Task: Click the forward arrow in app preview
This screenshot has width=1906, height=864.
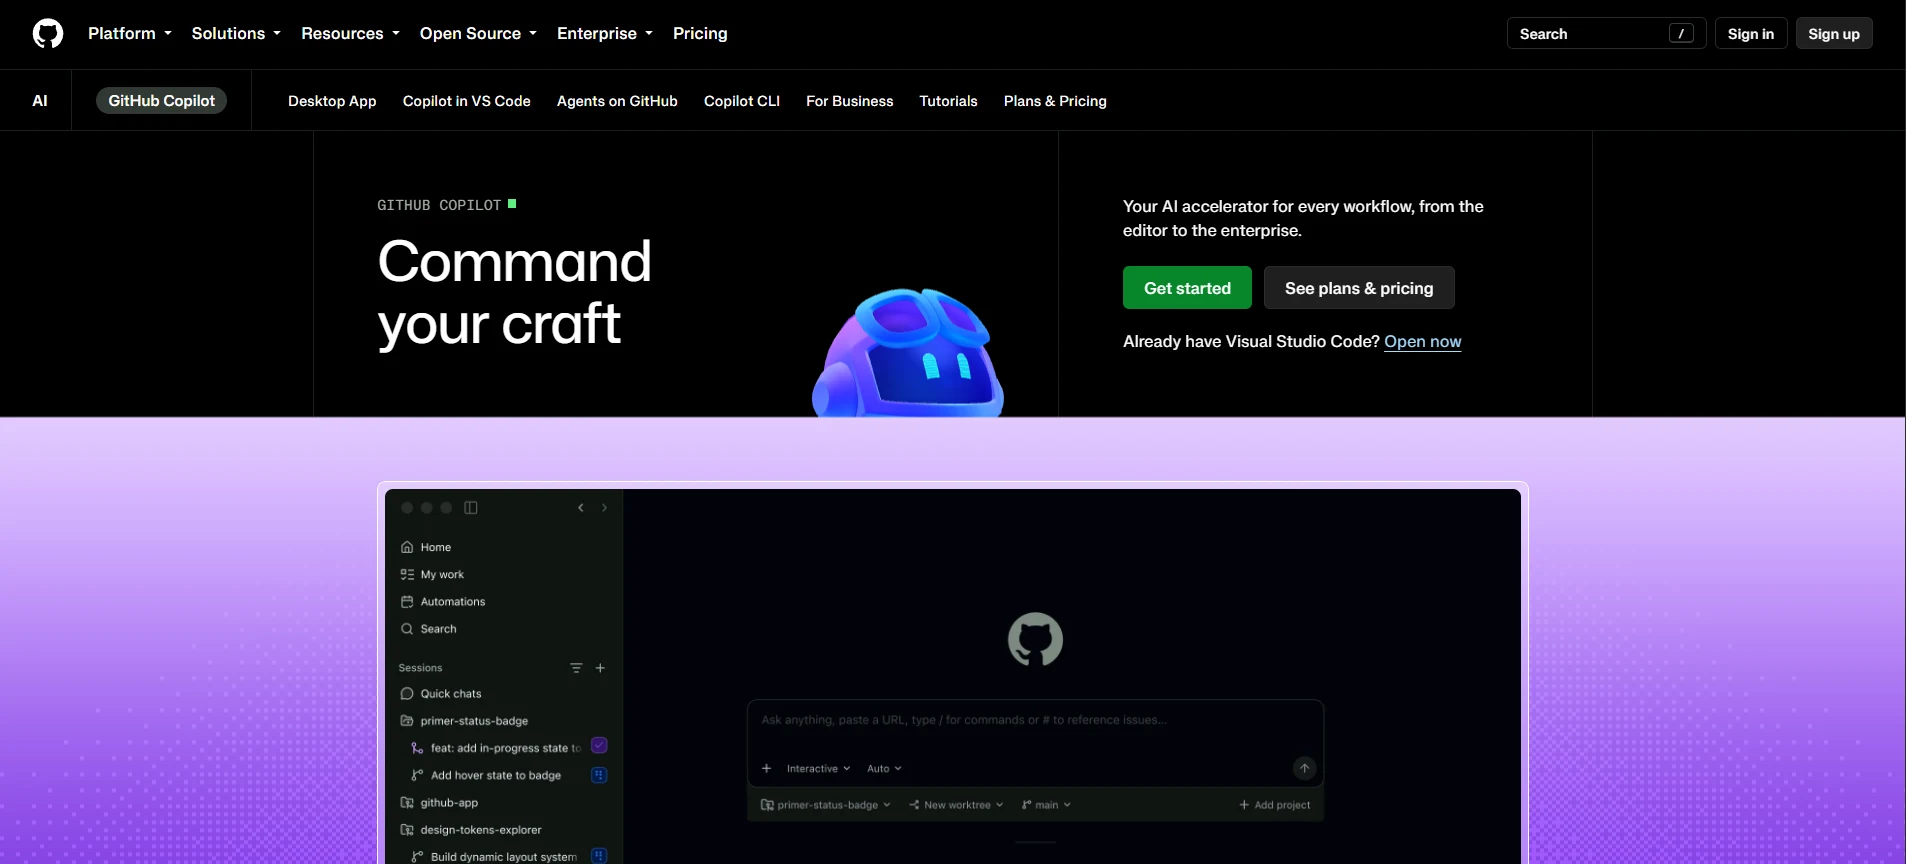Action: [604, 508]
